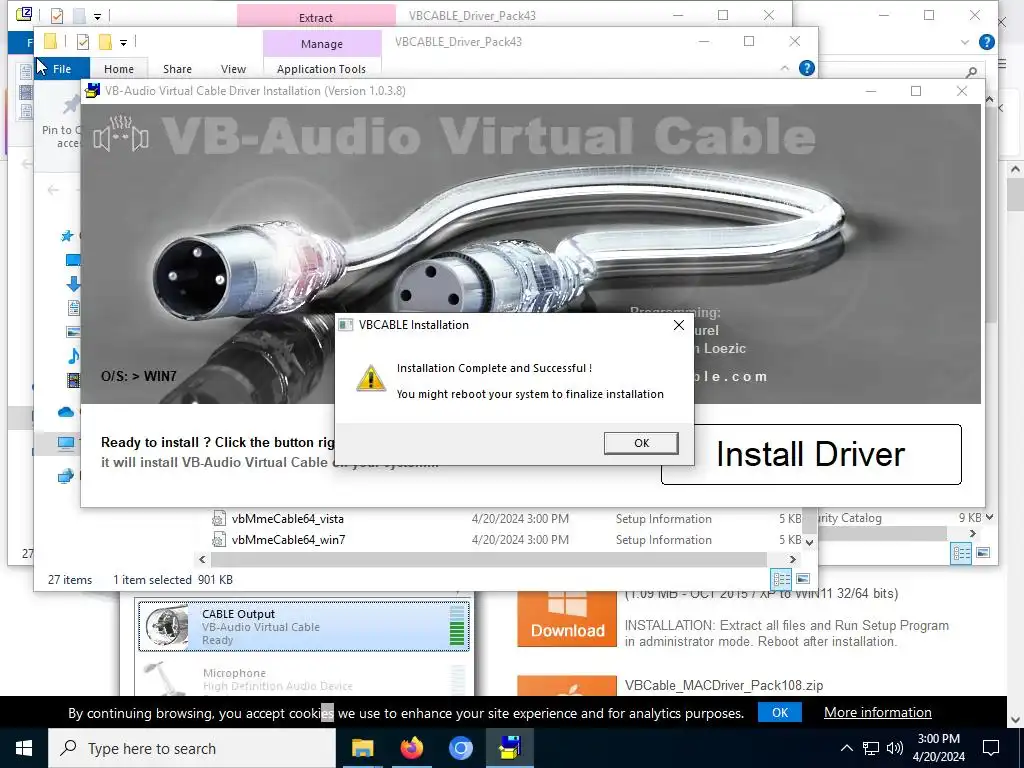
Task: Click the Large icons view button in front Explorer
Action: tap(803, 579)
